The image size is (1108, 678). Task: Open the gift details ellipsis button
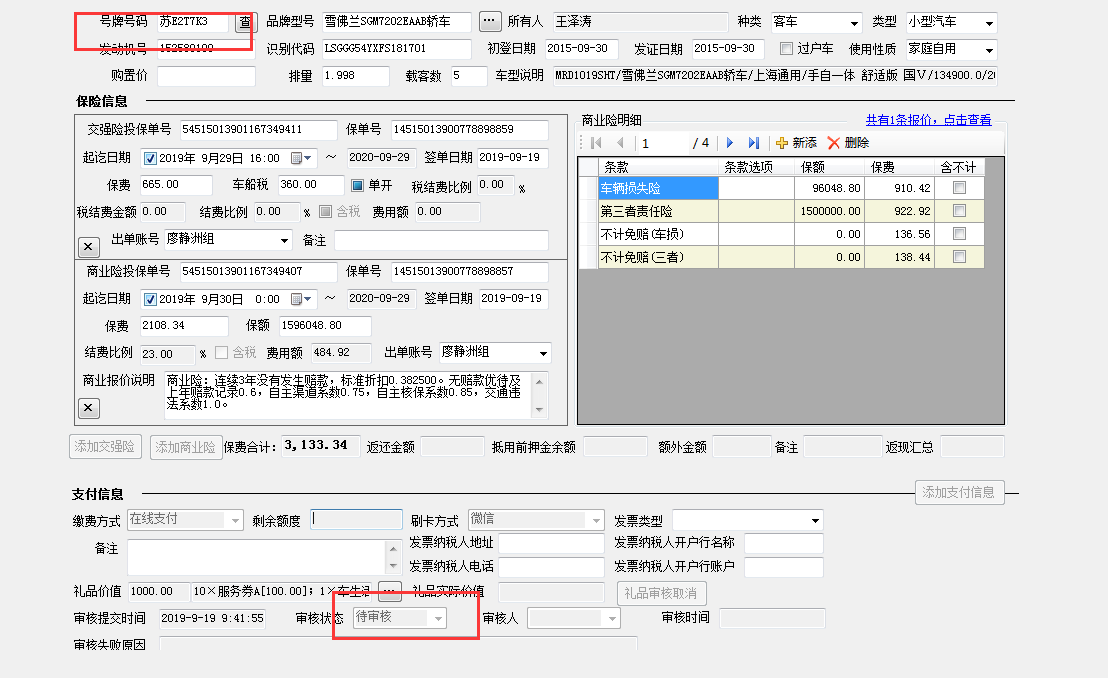pyautogui.click(x=390, y=591)
